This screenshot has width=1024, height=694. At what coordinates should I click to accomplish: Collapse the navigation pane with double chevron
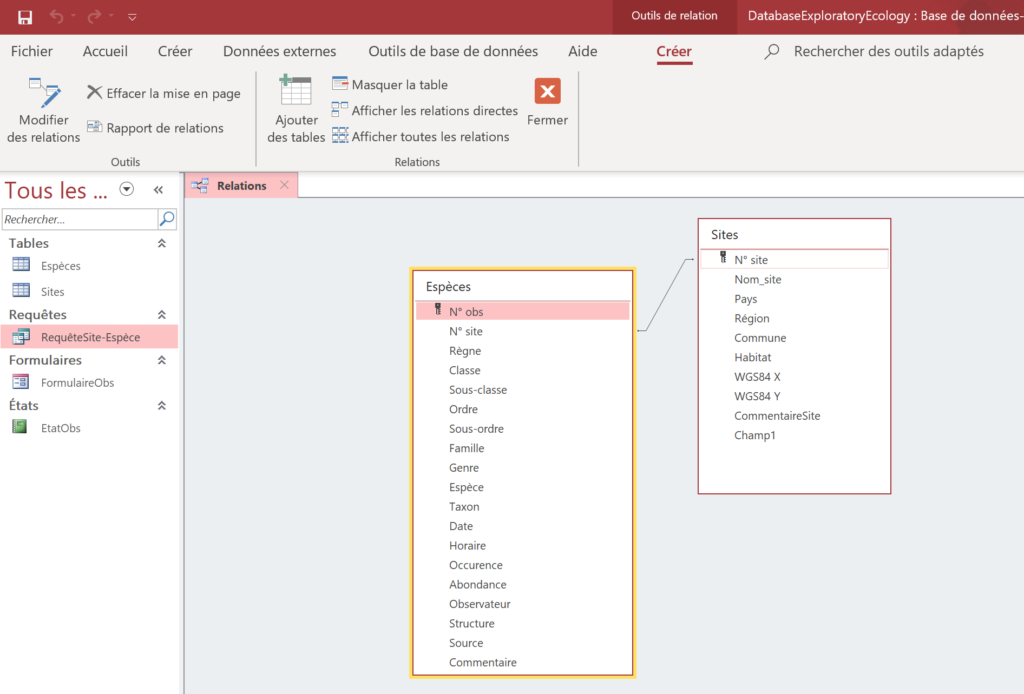[158, 190]
